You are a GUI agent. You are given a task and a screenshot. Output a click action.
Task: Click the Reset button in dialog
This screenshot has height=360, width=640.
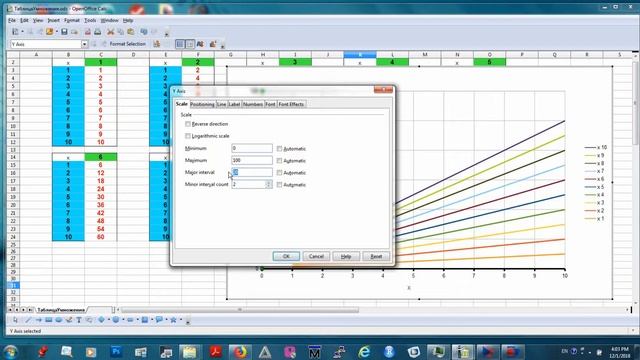pos(376,256)
